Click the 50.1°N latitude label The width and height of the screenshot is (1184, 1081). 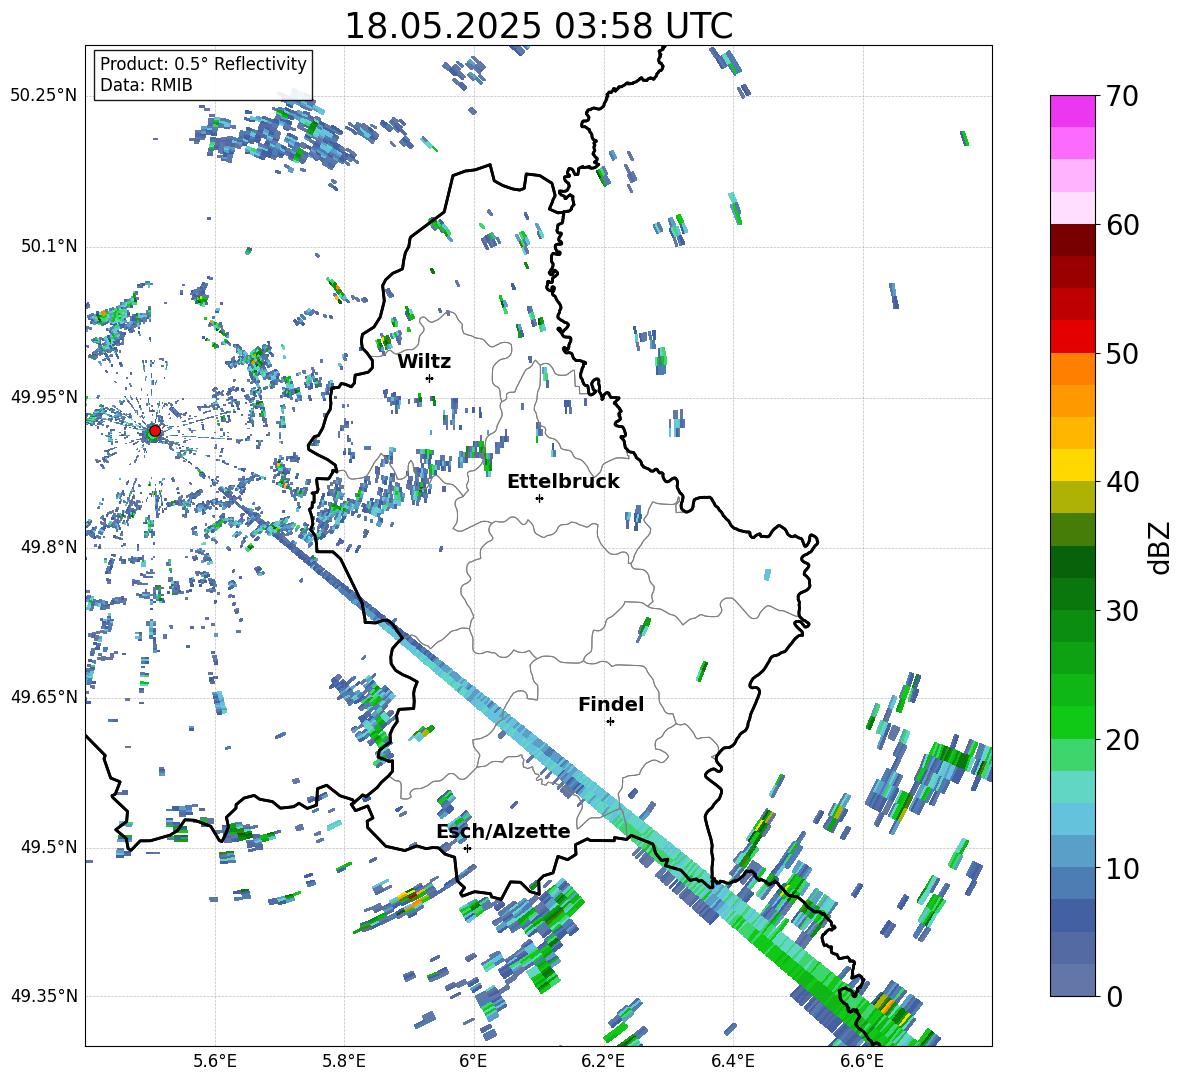49,246
